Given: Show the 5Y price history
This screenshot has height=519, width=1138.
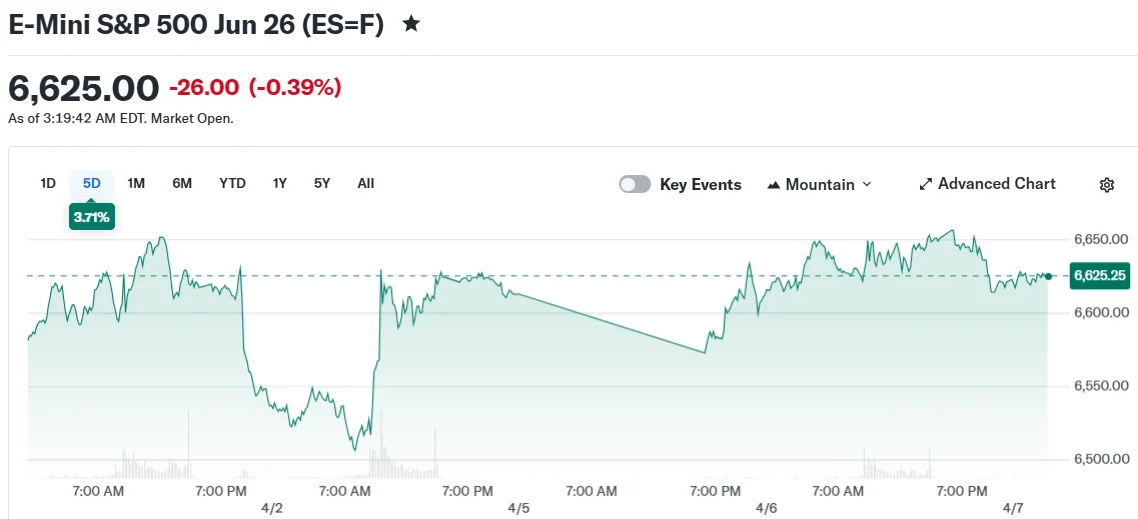Looking at the screenshot, I should coord(322,183).
